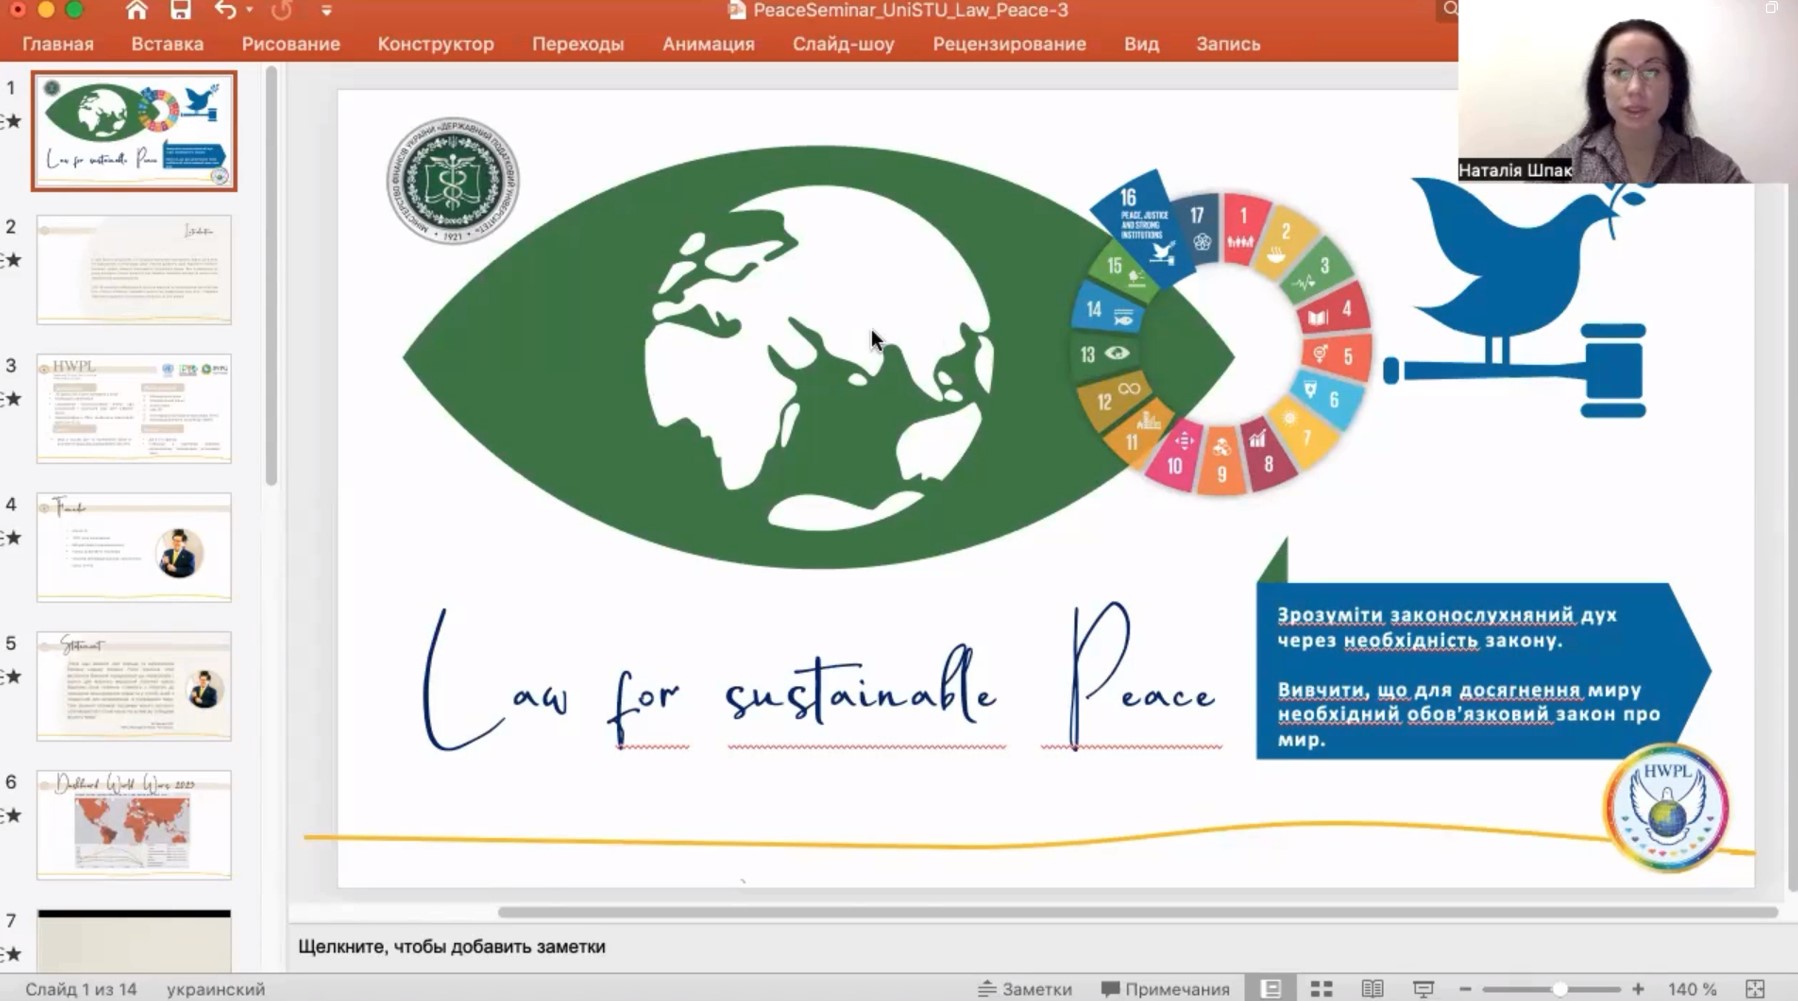Open the Примечания comments pane
1798x1001 pixels.
click(1165, 989)
